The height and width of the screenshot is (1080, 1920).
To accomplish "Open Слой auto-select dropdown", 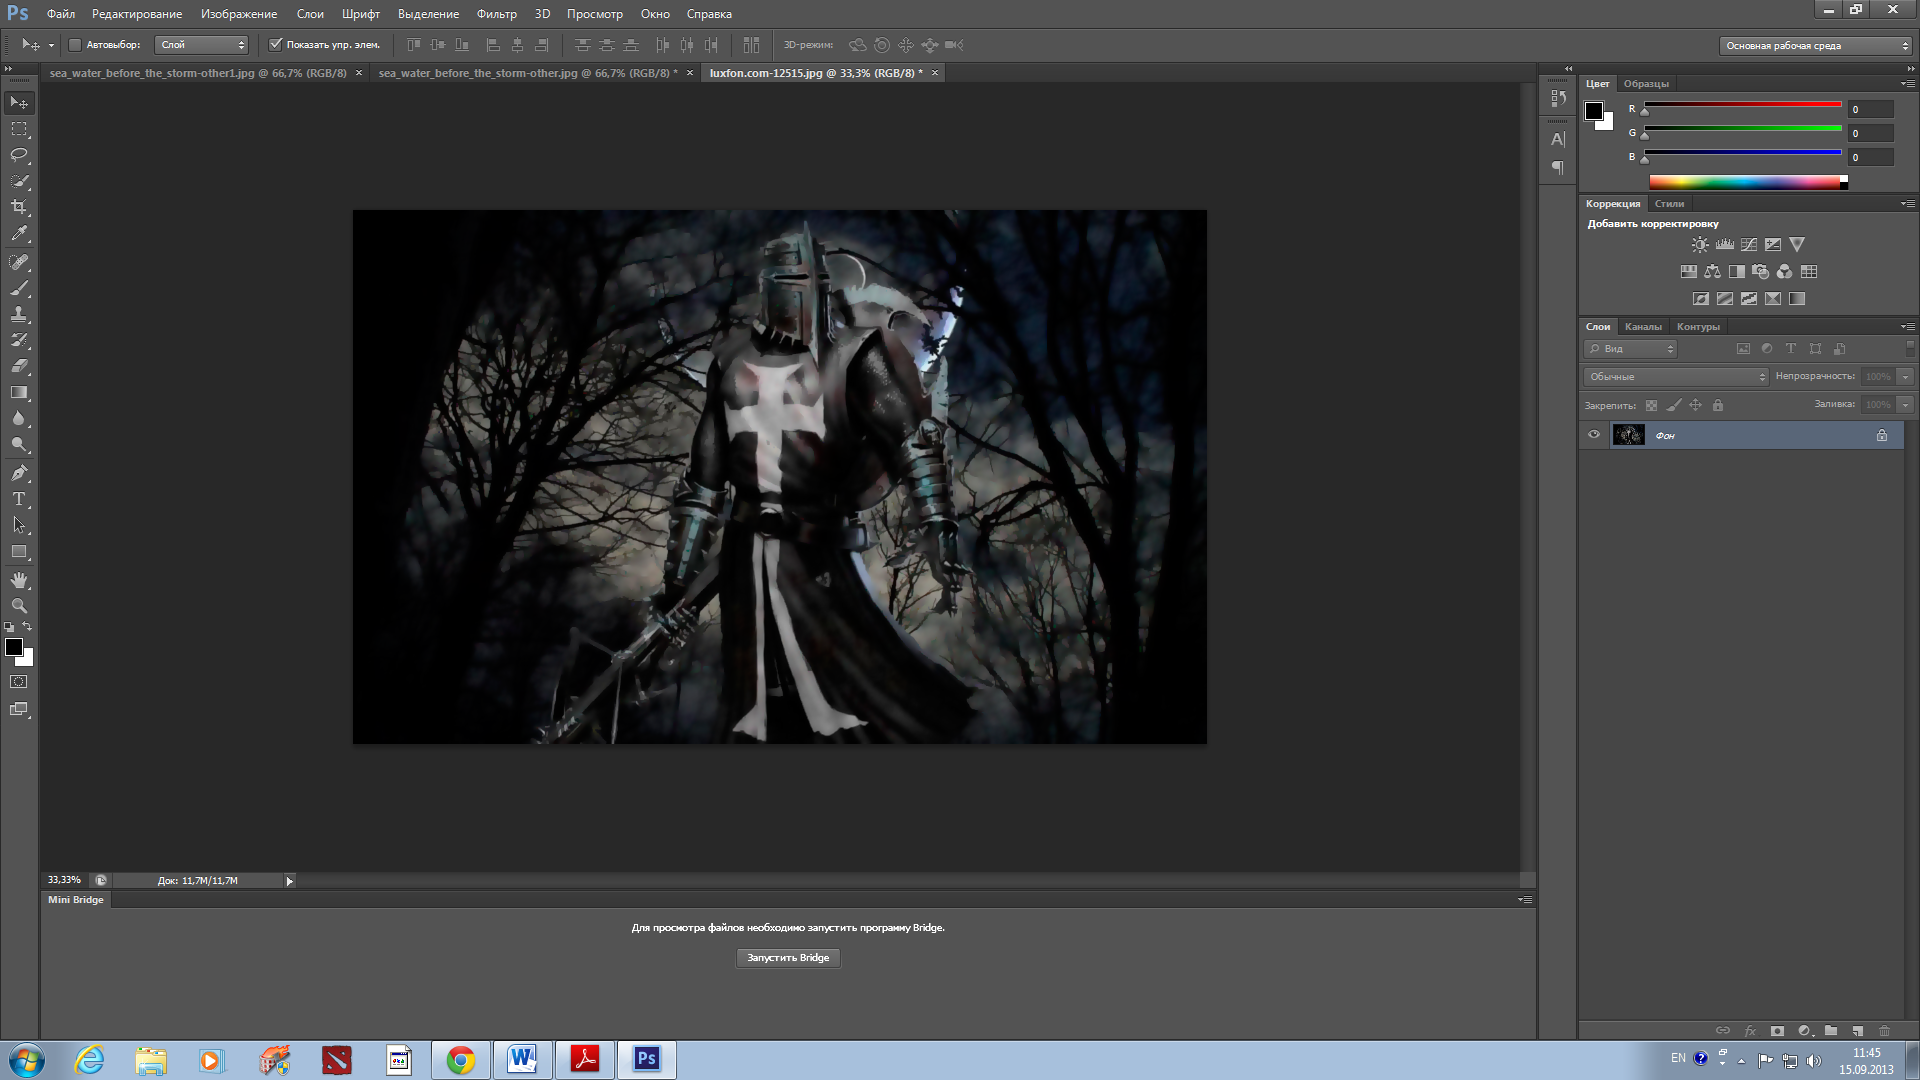I will tap(201, 45).
